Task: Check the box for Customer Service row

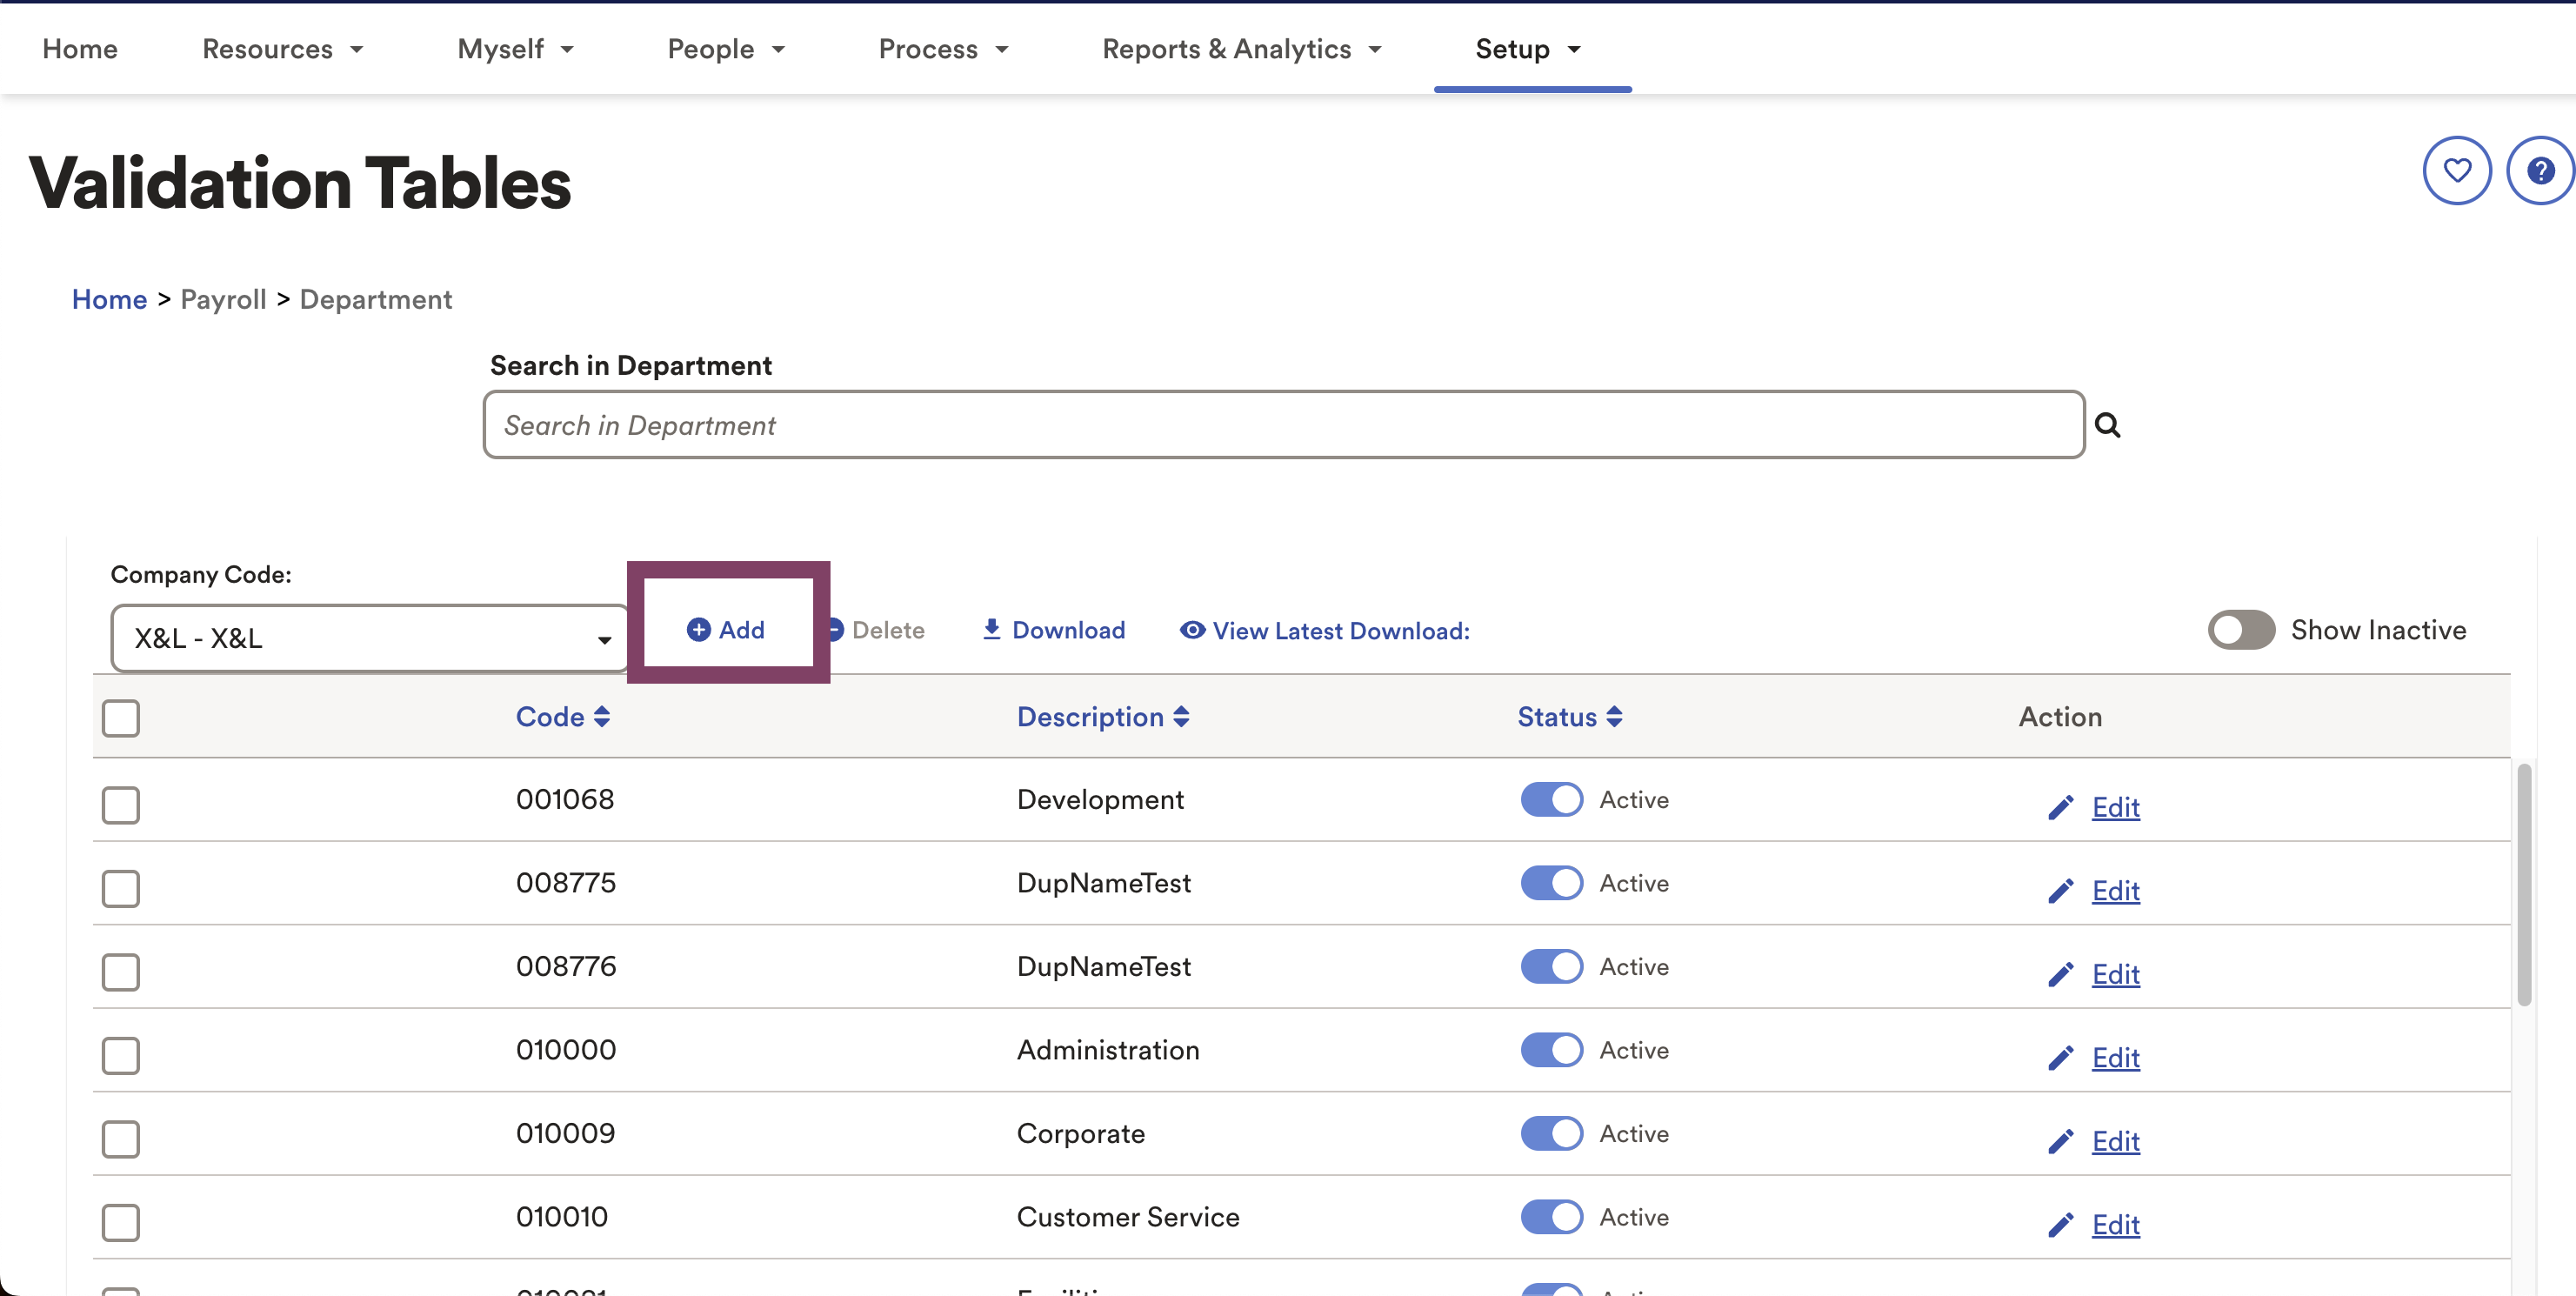Action: [121, 1223]
